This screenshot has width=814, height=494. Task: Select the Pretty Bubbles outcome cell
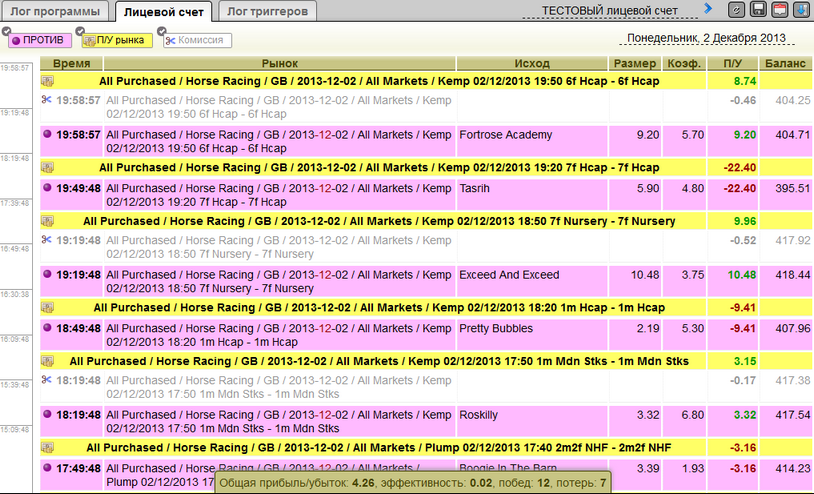click(x=532, y=335)
